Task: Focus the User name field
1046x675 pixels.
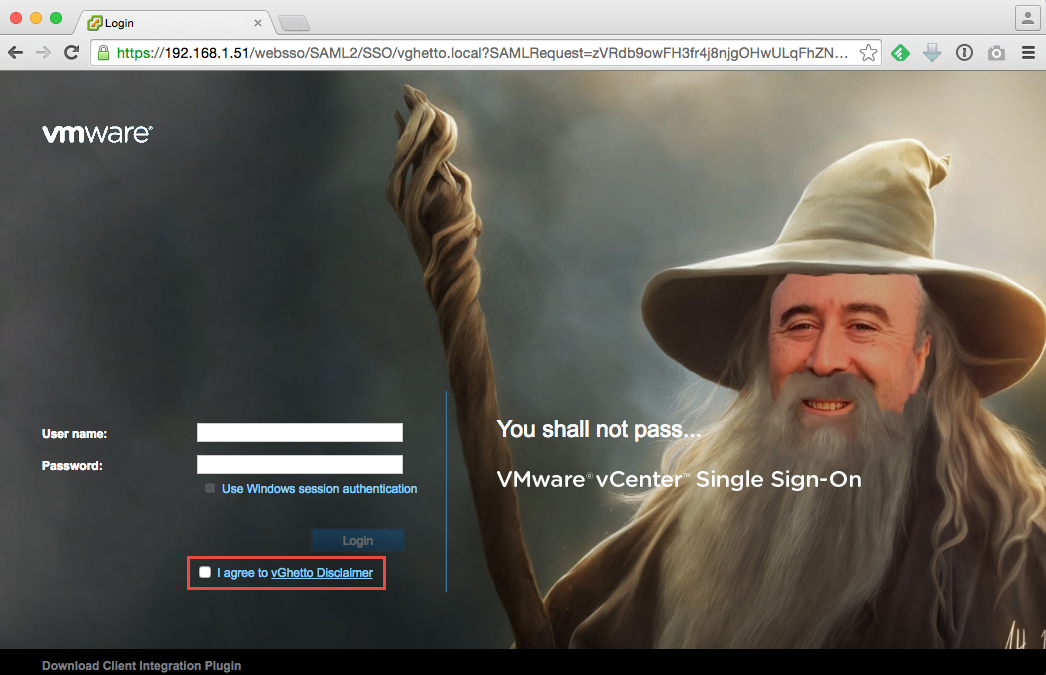Action: coord(300,432)
